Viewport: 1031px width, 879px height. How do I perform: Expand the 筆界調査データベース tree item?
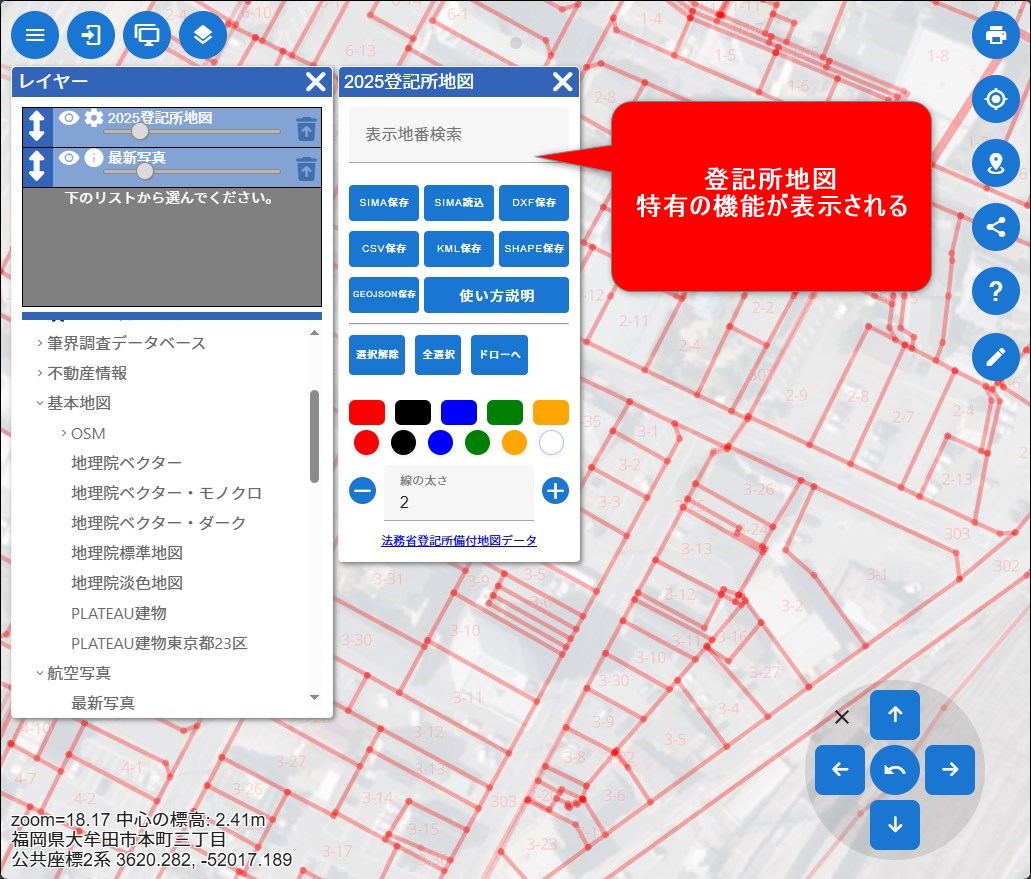[40, 343]
